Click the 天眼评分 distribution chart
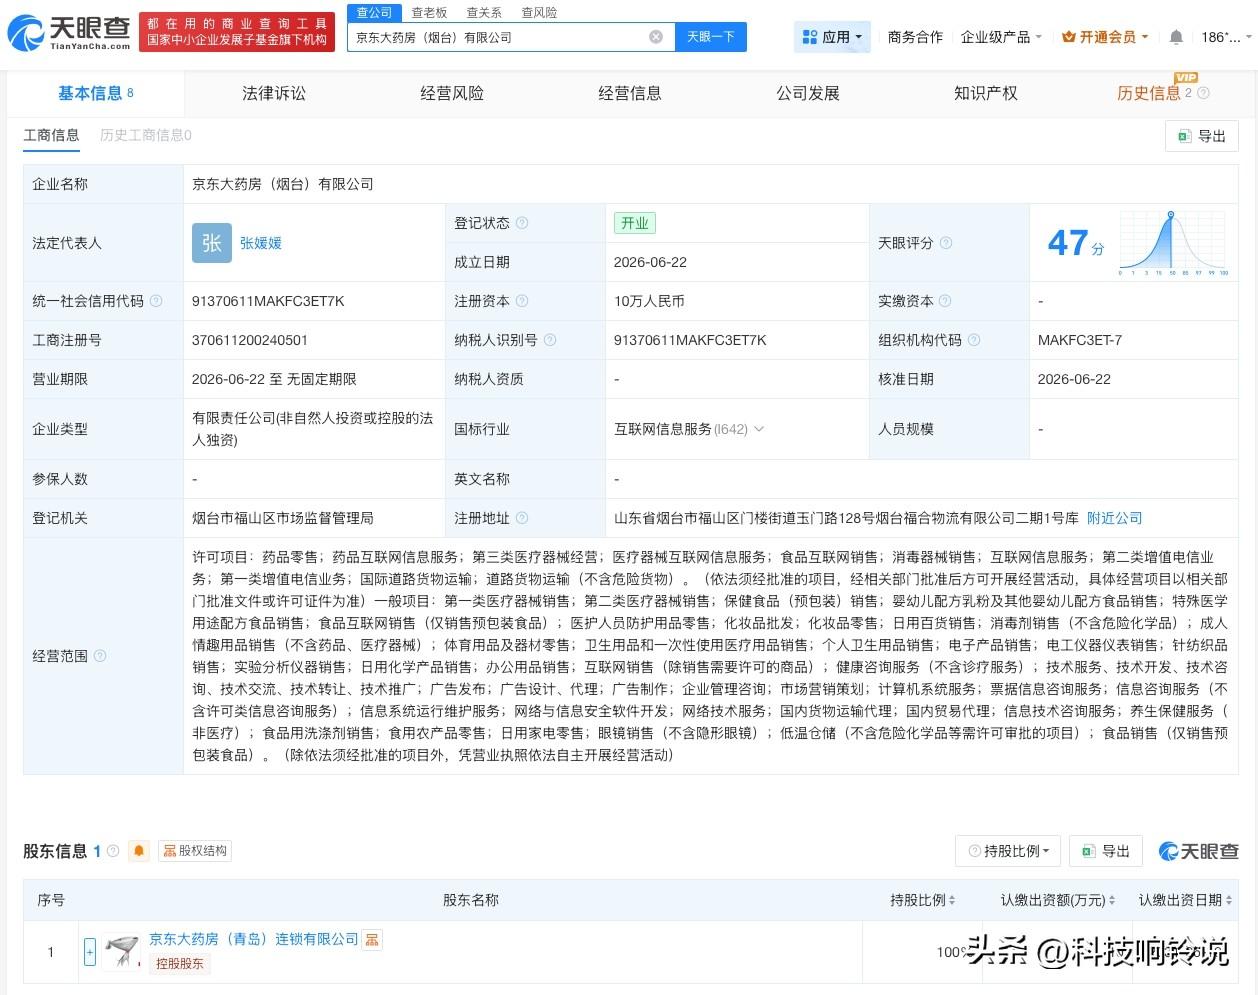This screenshot has height=995, width=1258. tap(1174, 243)
